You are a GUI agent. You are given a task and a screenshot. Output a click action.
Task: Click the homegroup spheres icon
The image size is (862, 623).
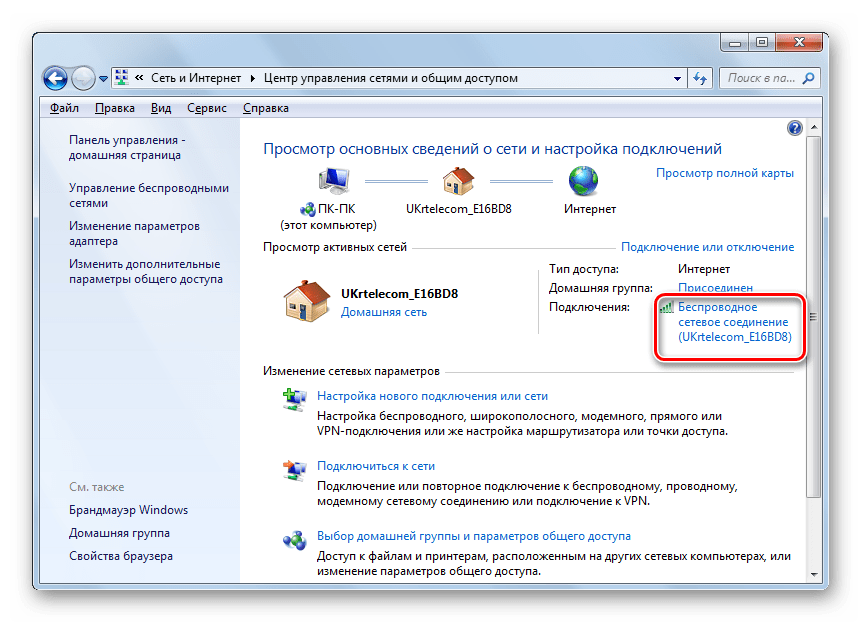[294, 540]
